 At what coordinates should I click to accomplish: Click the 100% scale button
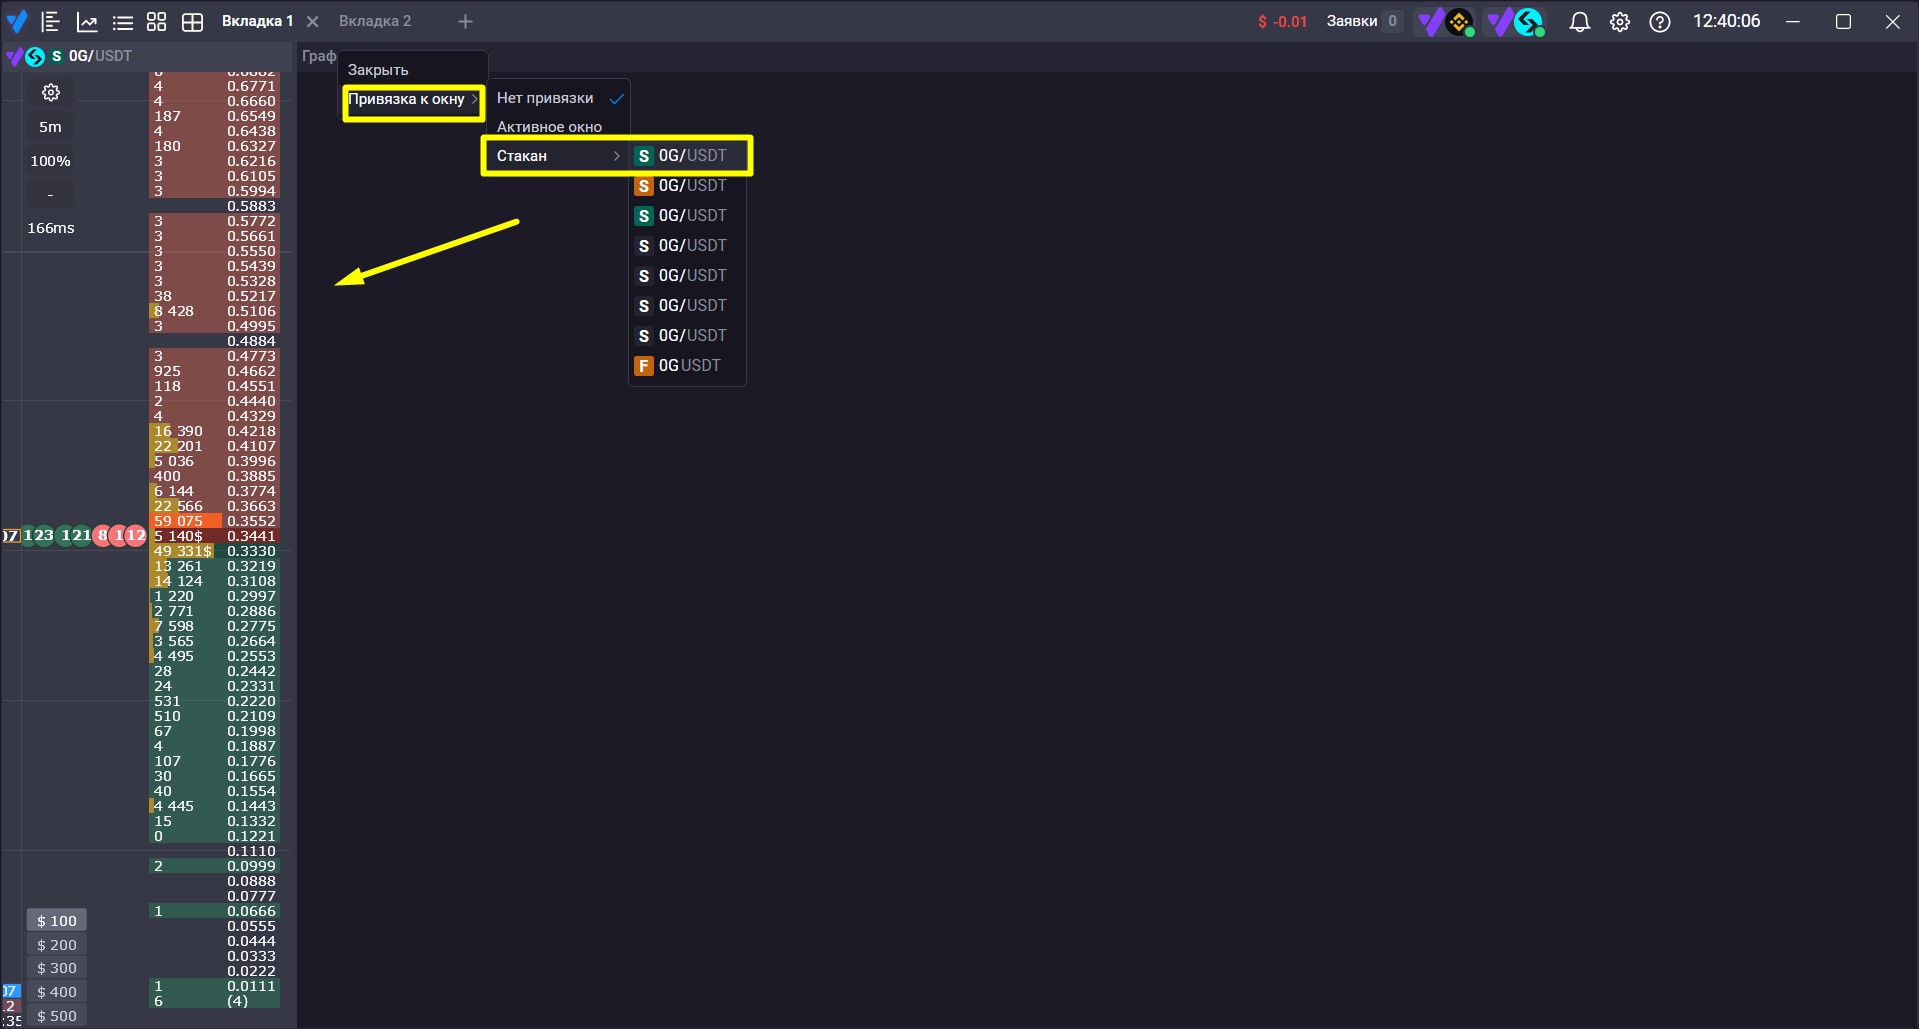pos(50,161)
